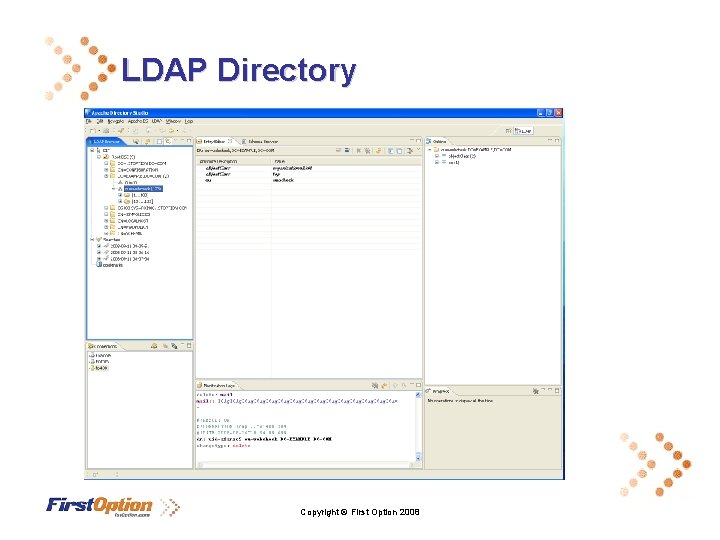Click Expand All icon in Entry Editor

point(391,151)
